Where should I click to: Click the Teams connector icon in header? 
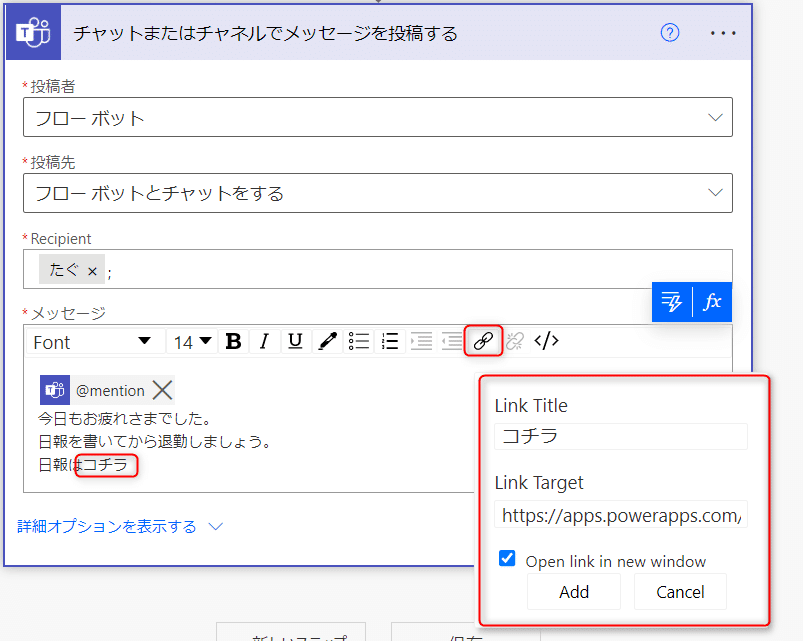click(33, 32)
